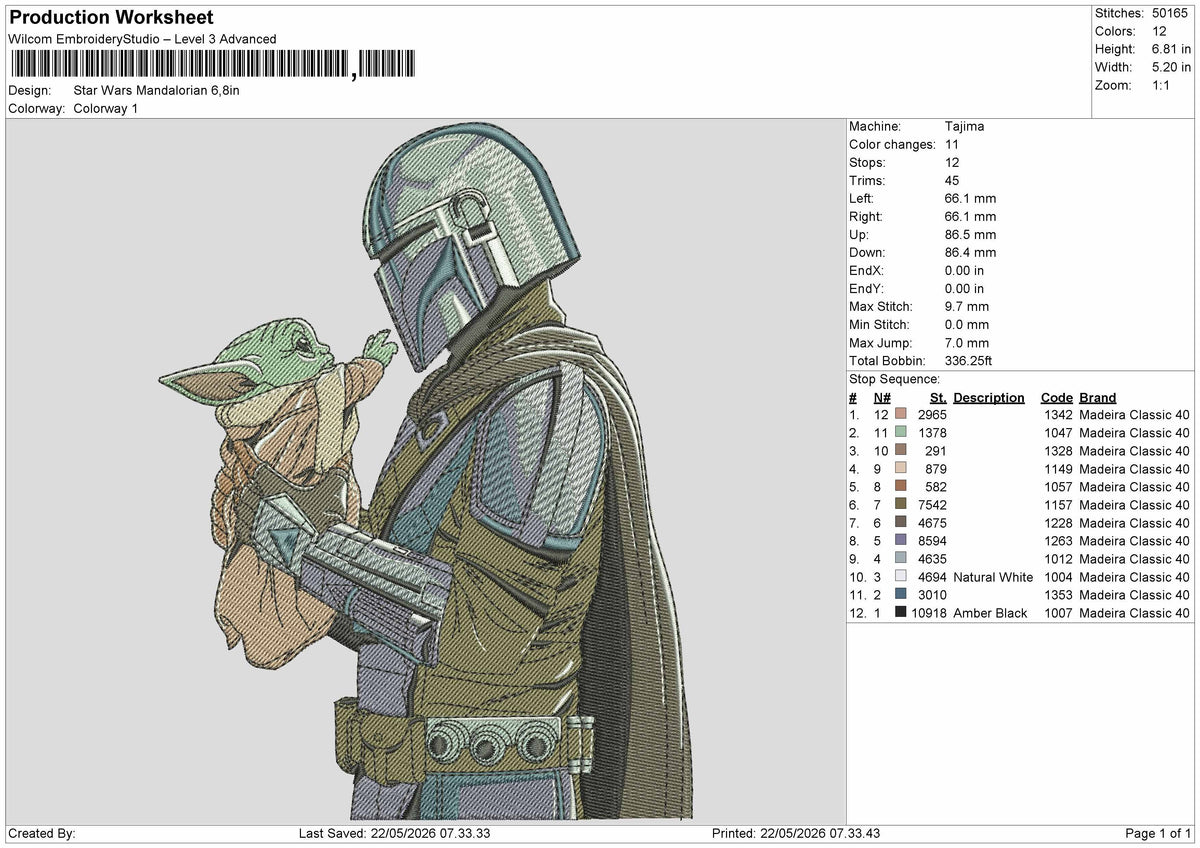Select the grey swatch for code 1012
The image size is (1200, 848).
click(901, 559)
